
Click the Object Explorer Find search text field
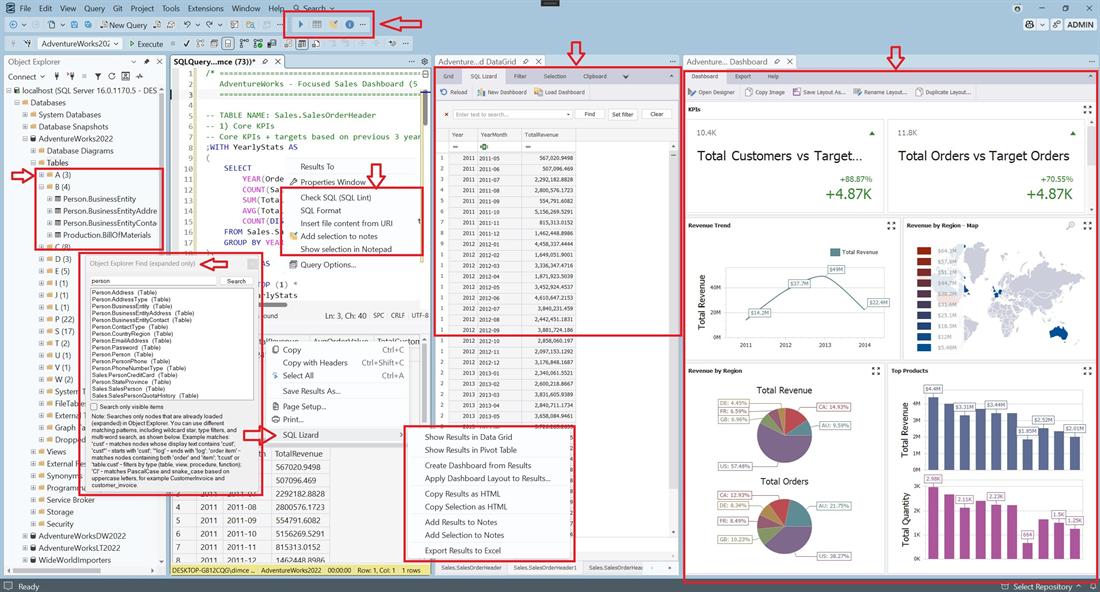(154, 281)
